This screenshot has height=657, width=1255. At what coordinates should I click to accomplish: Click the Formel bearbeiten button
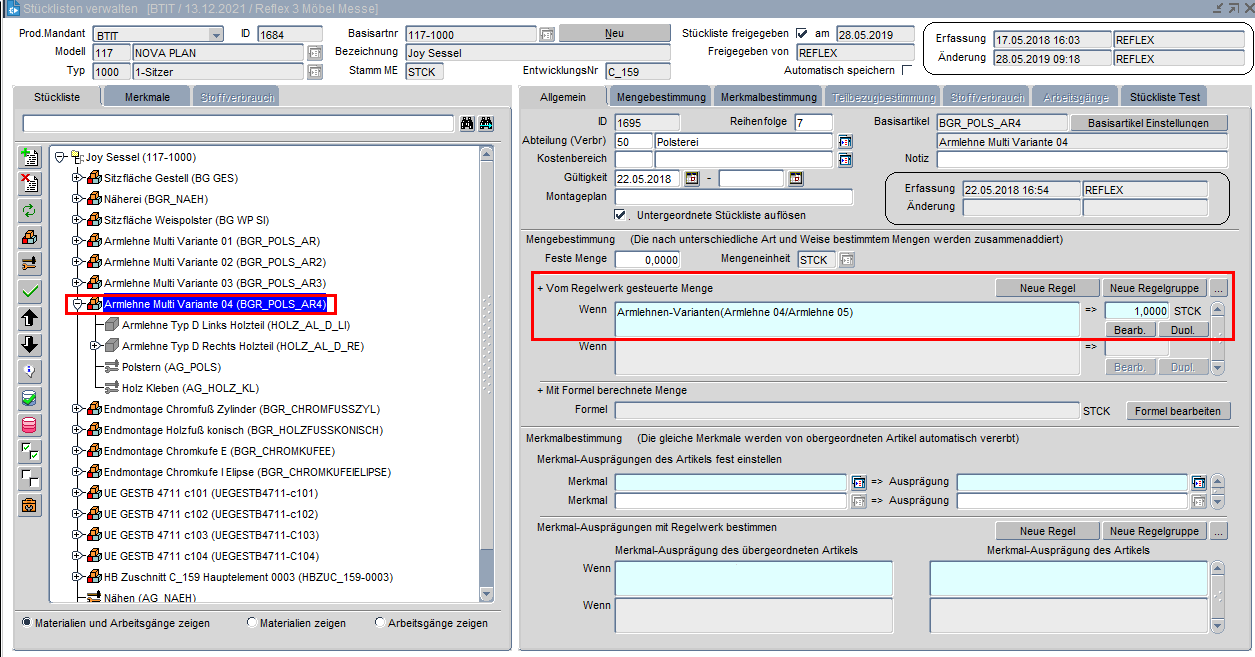click(1178, 411)
